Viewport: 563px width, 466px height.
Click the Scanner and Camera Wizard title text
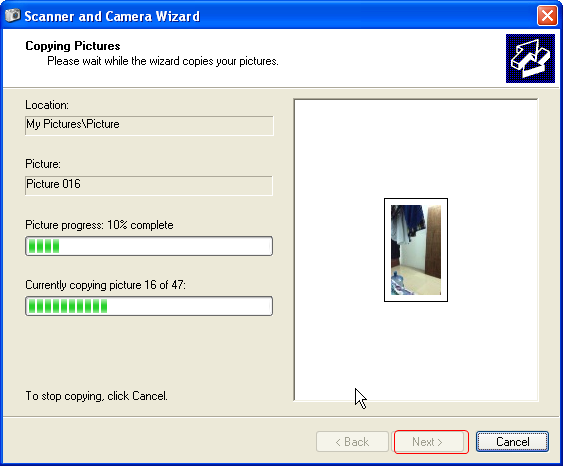[112, 16]
